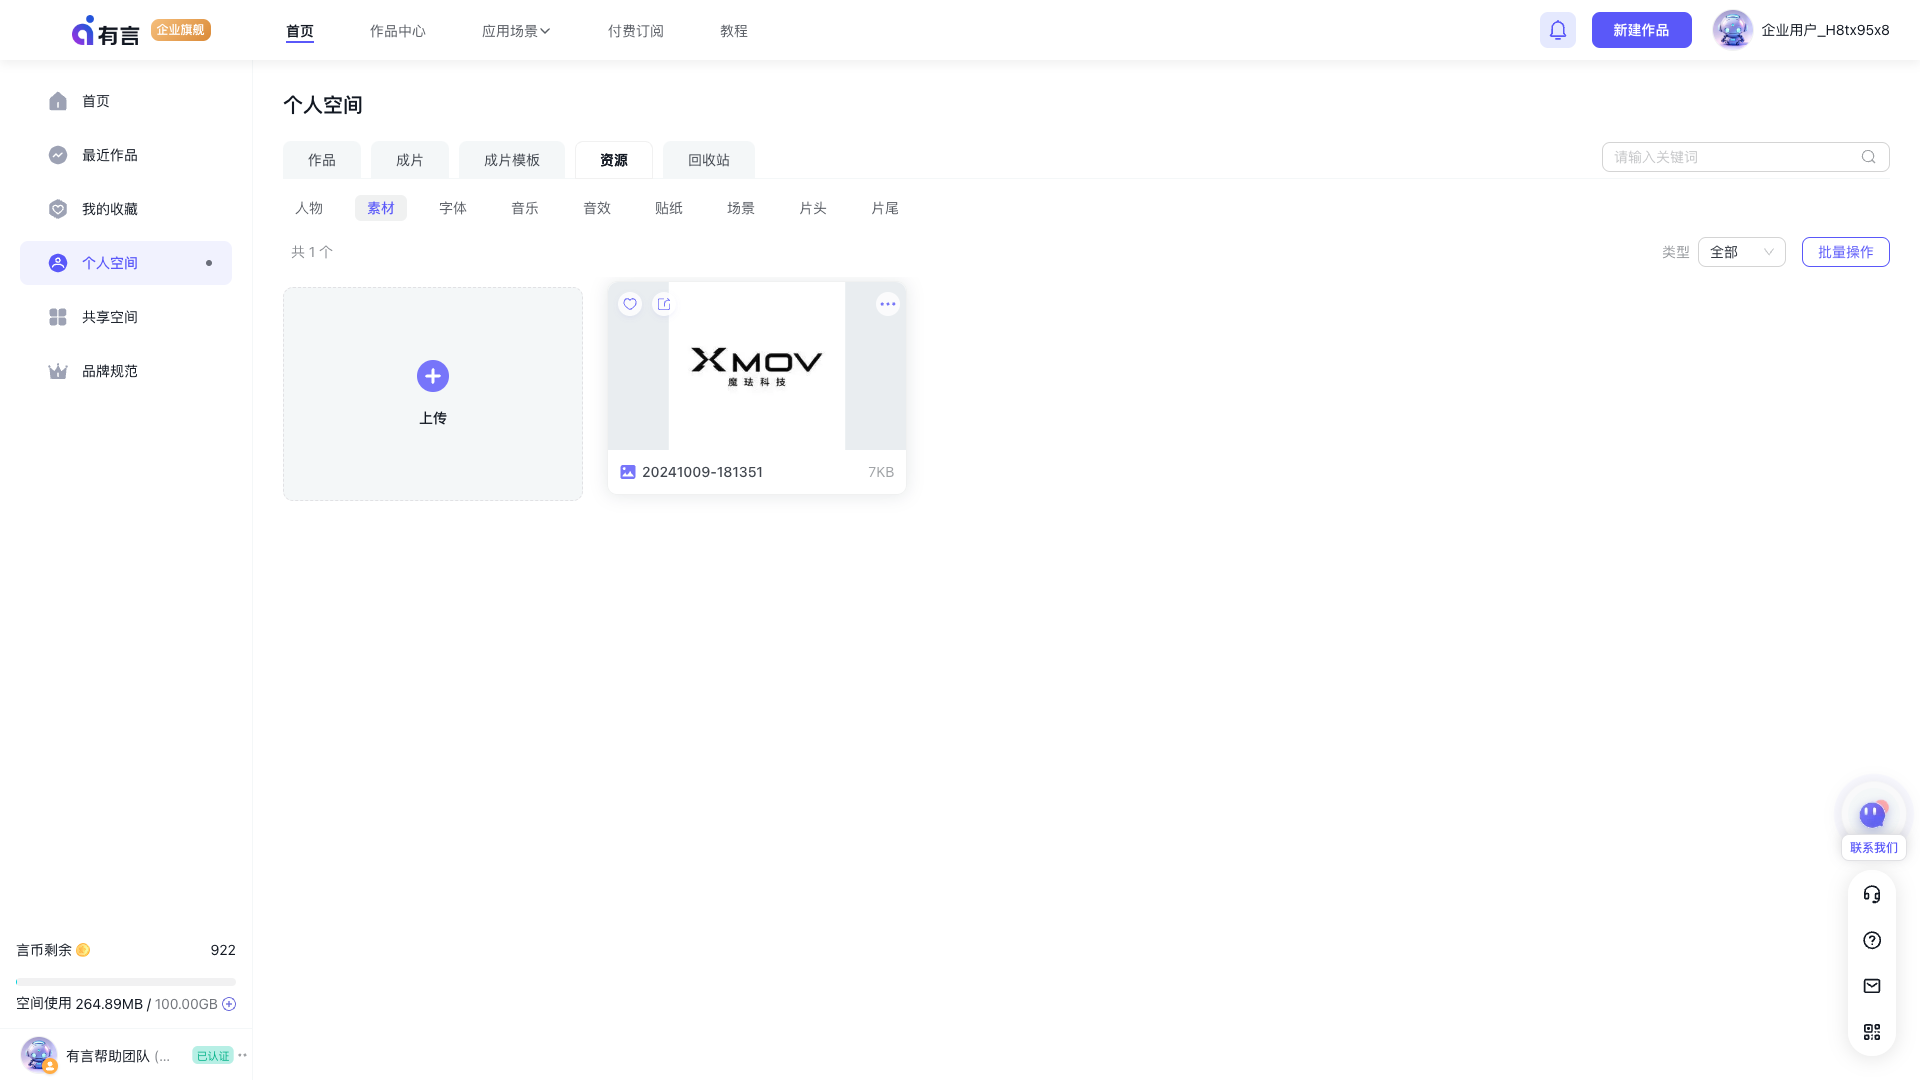Viewport: 1920px width, 1080px height.
Task: Click the 我的收藏 shield icon
Action: 58,209
